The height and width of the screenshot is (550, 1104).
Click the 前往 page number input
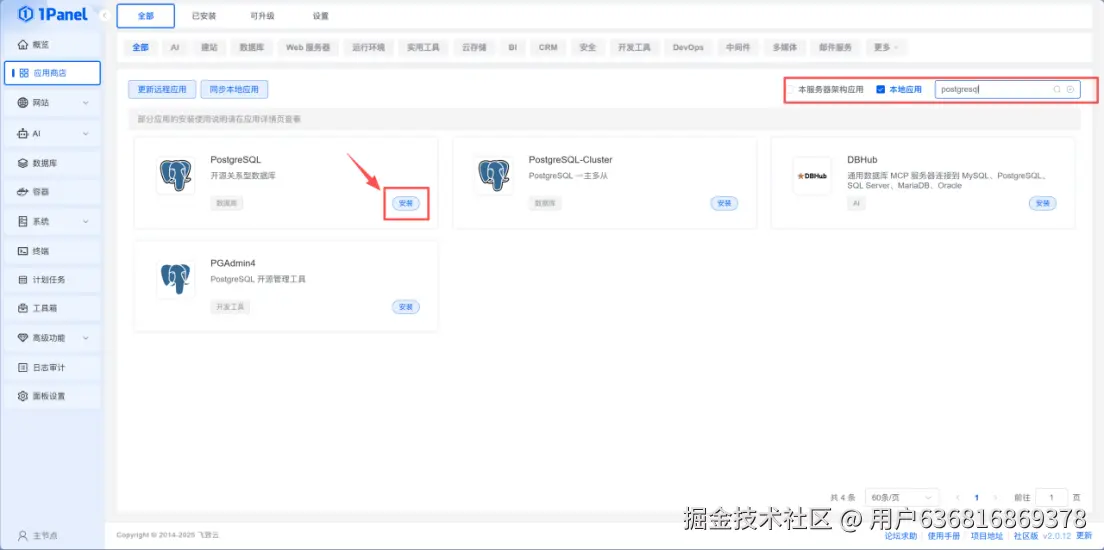point(1052,497)
